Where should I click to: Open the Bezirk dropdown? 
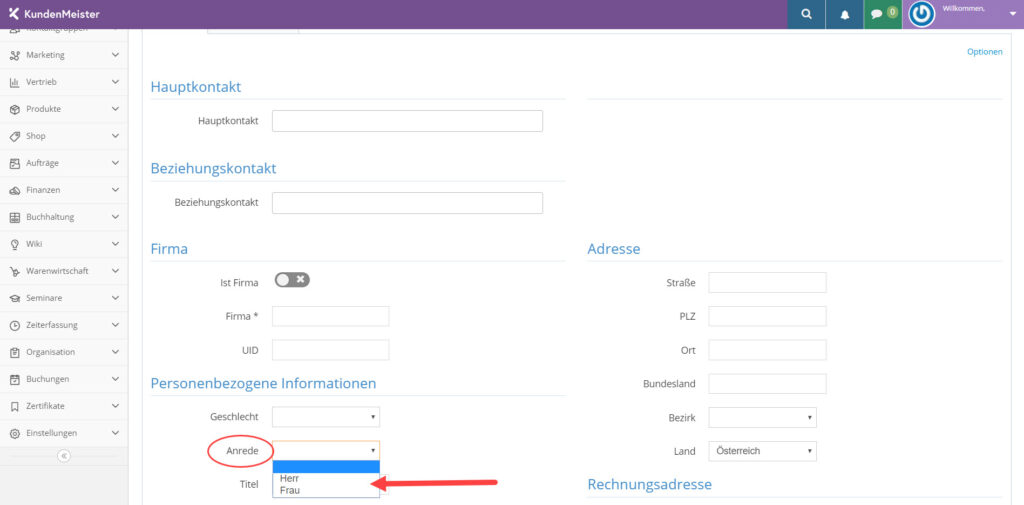click(x=762, y=417)
